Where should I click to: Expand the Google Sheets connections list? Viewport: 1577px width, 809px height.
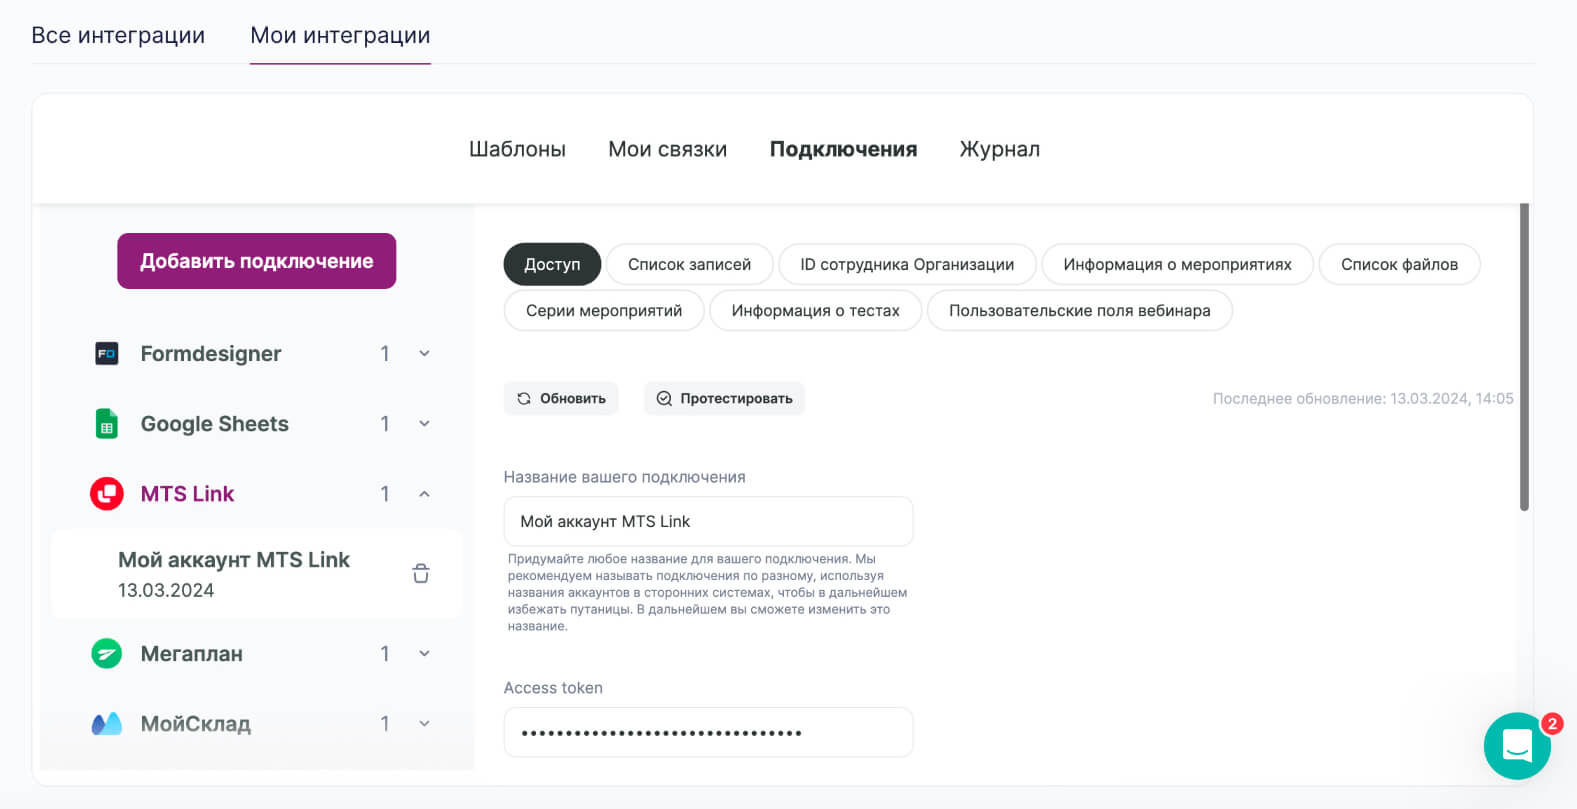424,424
